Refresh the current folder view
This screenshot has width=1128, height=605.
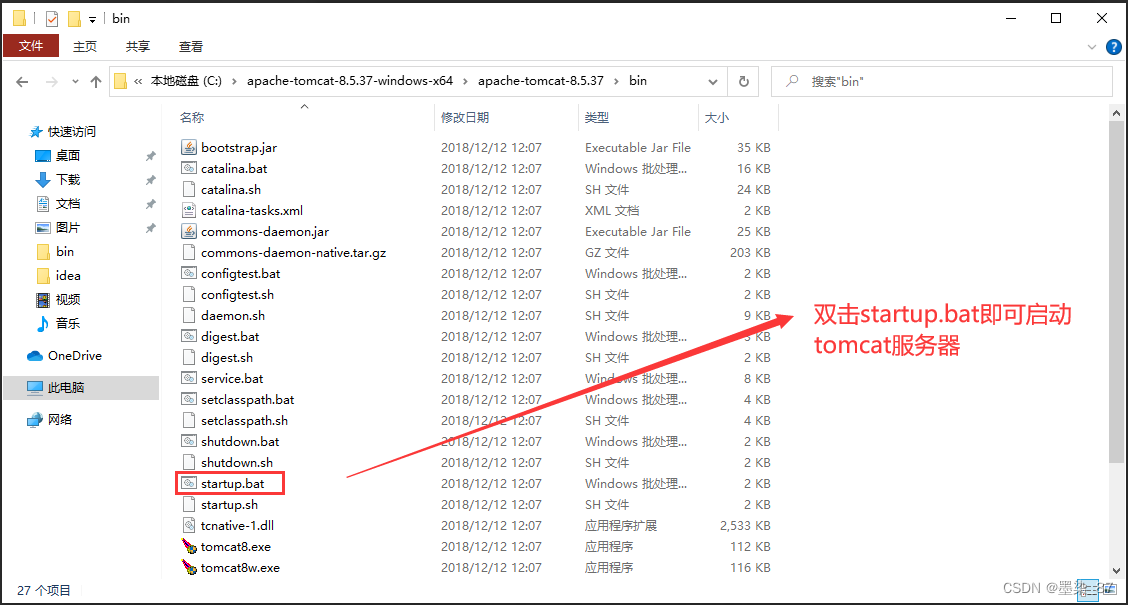coord(744,81)
